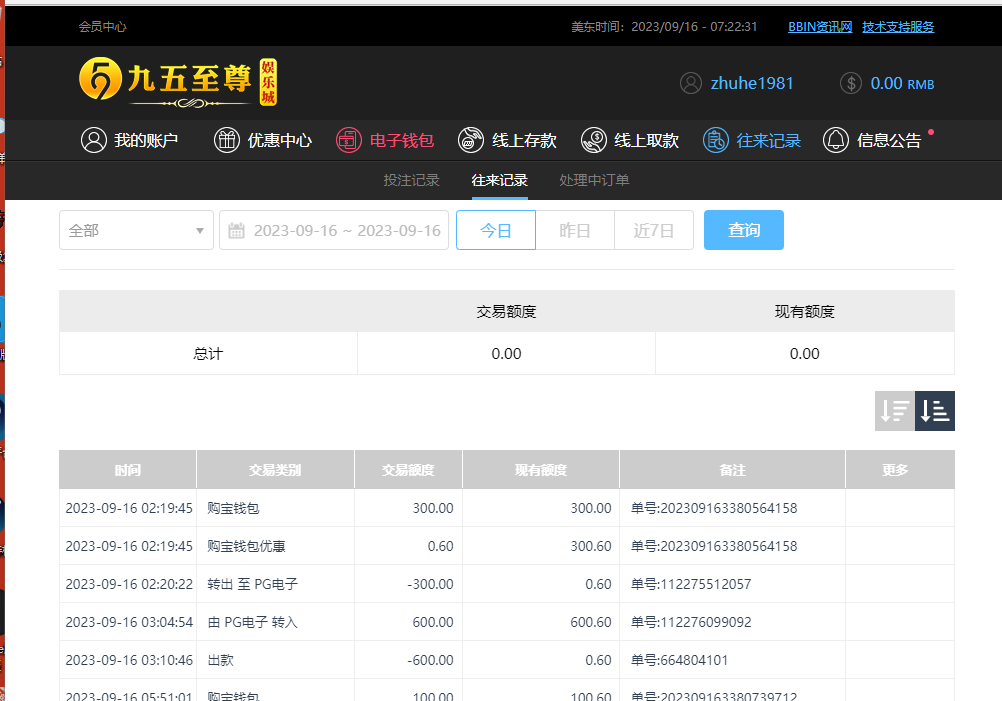The image size is (1002, 701).
Task: Click the user avatar icon beside zhuhe1981
Action: (691, 83)
